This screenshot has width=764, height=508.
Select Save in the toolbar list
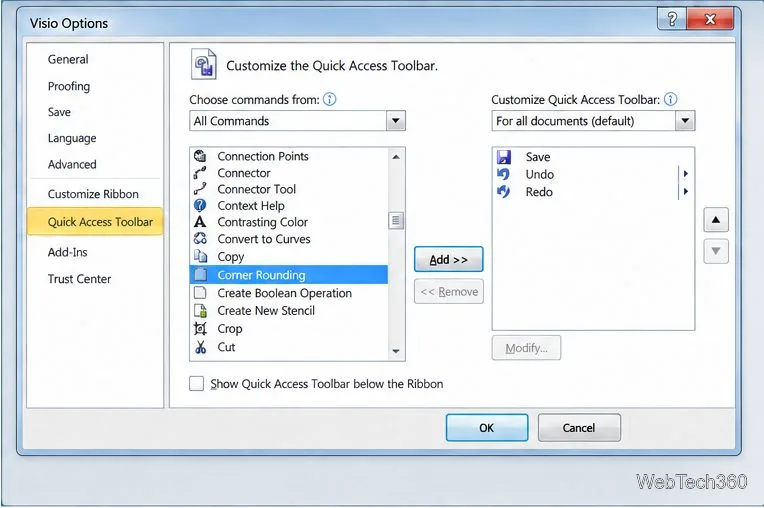[x=593, y=157]
